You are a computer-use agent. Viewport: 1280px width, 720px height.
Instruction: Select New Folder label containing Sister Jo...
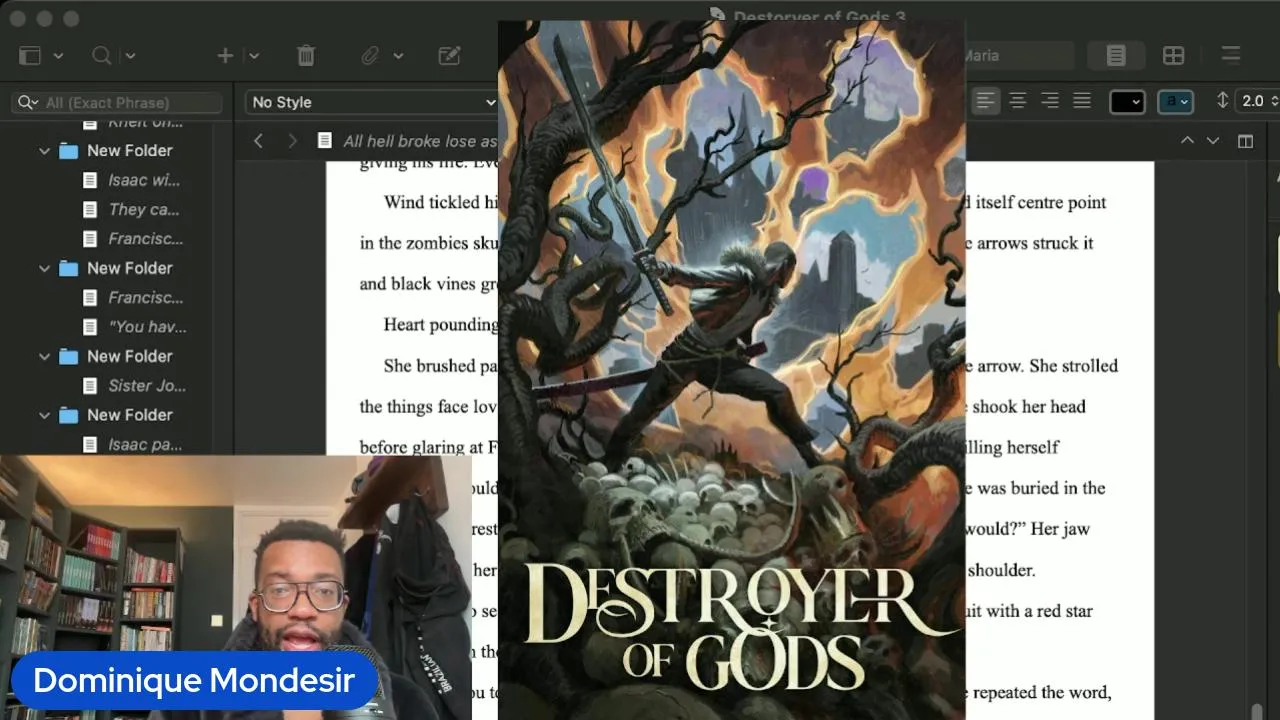tap(130, 356)
